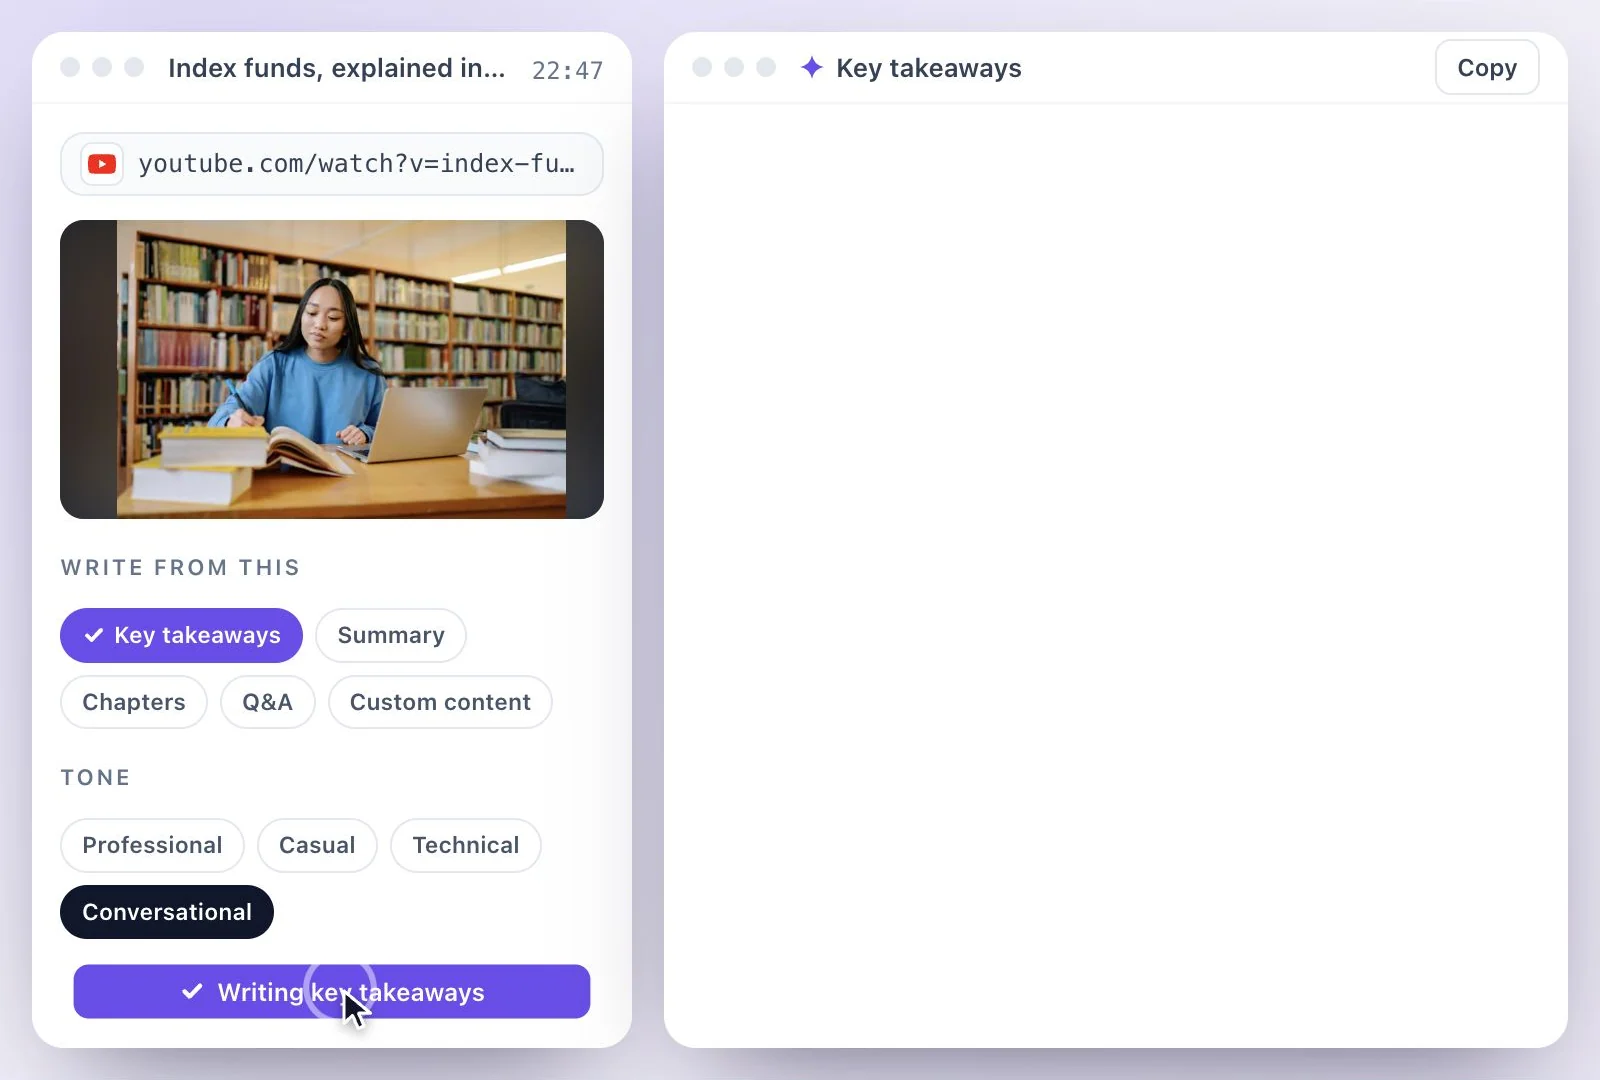Viewport: 1600px width, 1080px height.
Task: Choose the Chapters content chip
Action: (x=134, y=702)
